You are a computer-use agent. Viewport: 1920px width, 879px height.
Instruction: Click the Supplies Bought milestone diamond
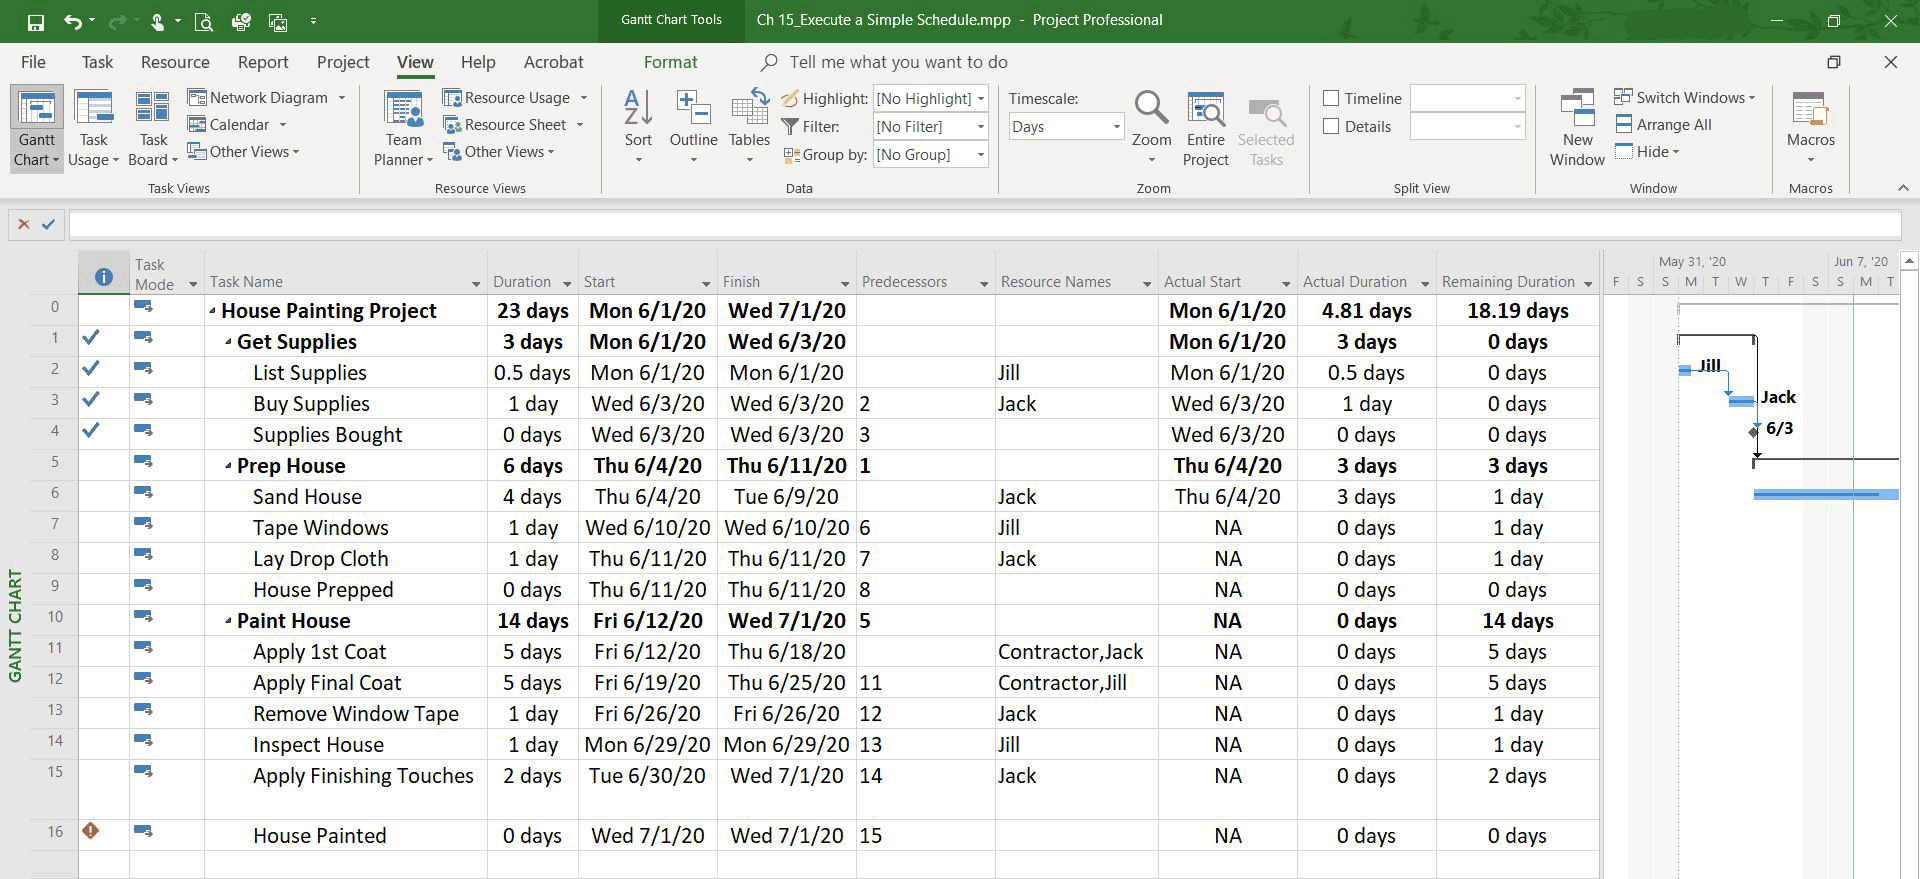tap(1753, 432)
